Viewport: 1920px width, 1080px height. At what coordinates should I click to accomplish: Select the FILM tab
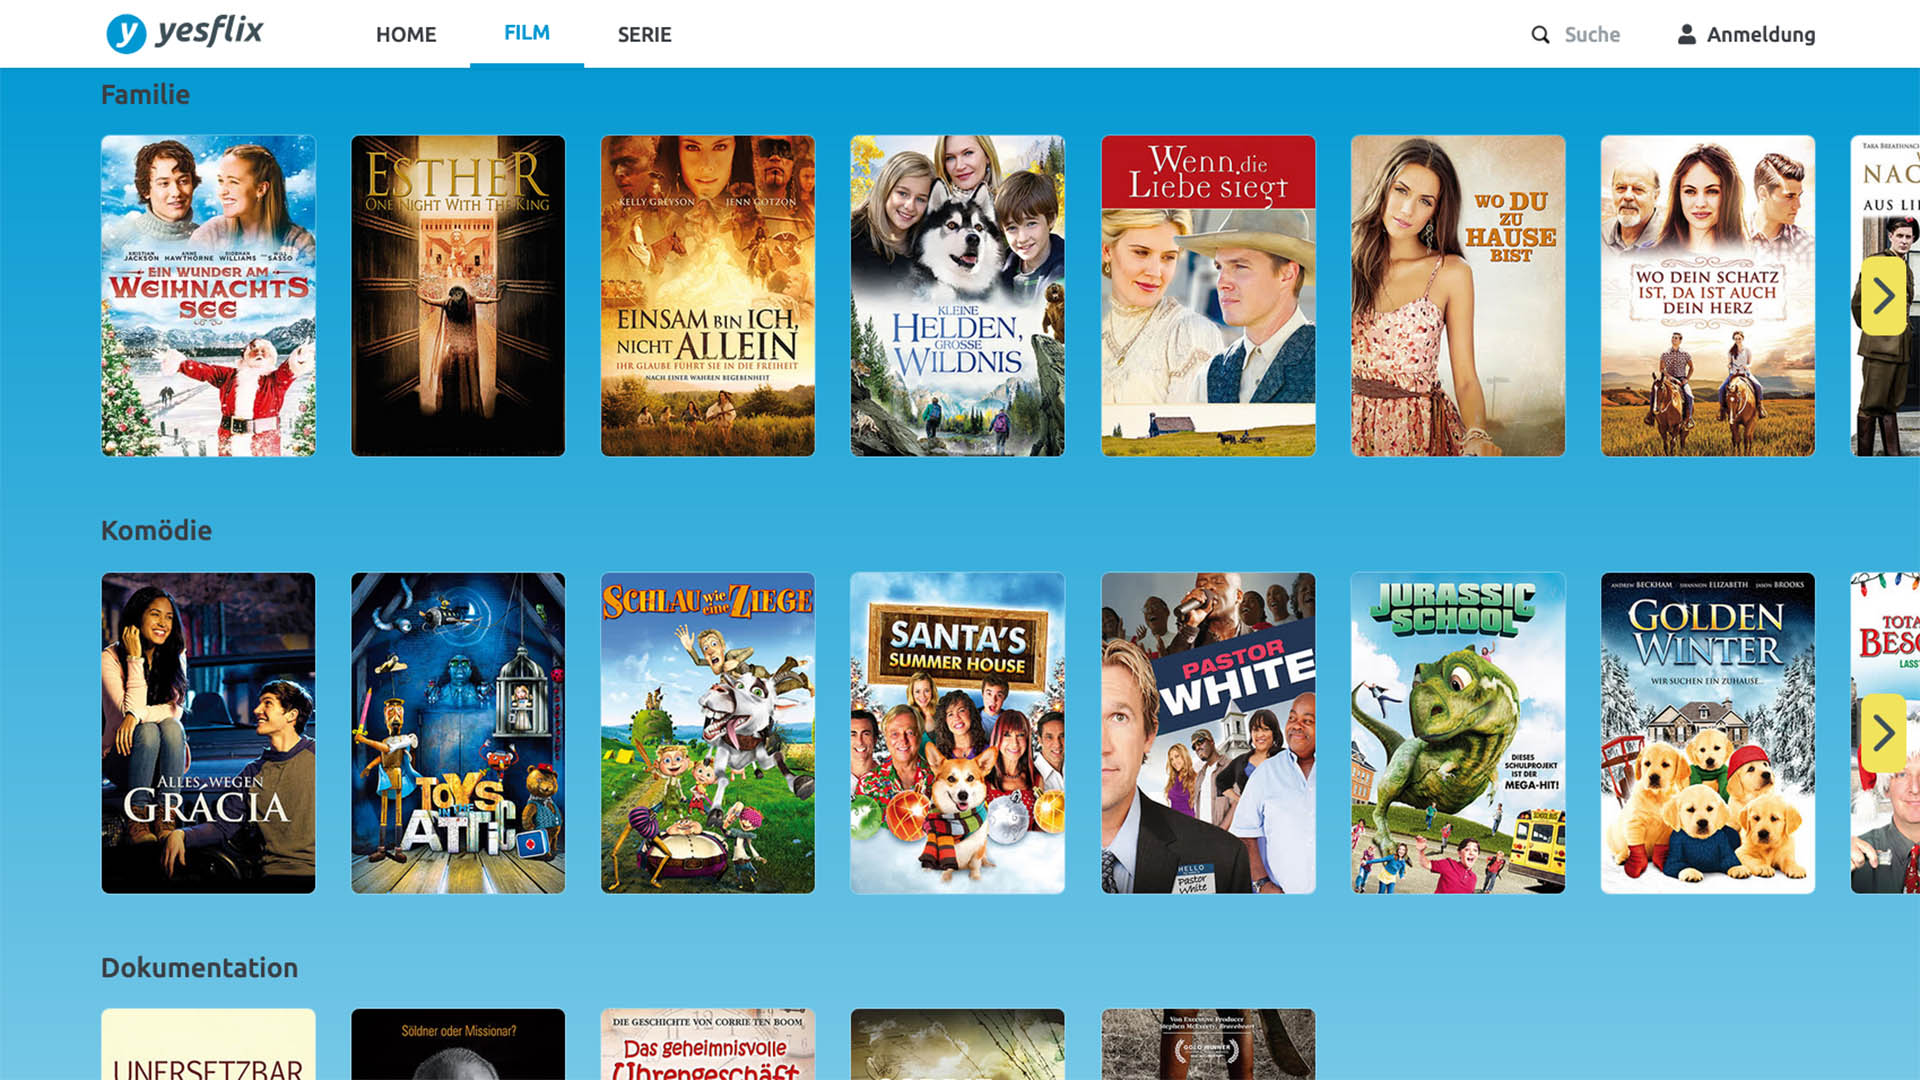527,33
